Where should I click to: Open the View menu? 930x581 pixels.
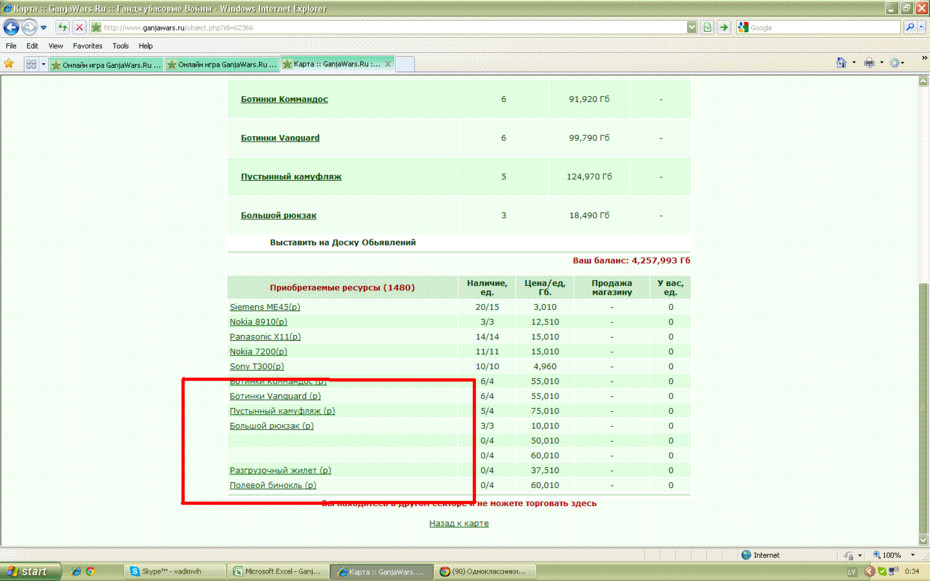coord(56,46)
